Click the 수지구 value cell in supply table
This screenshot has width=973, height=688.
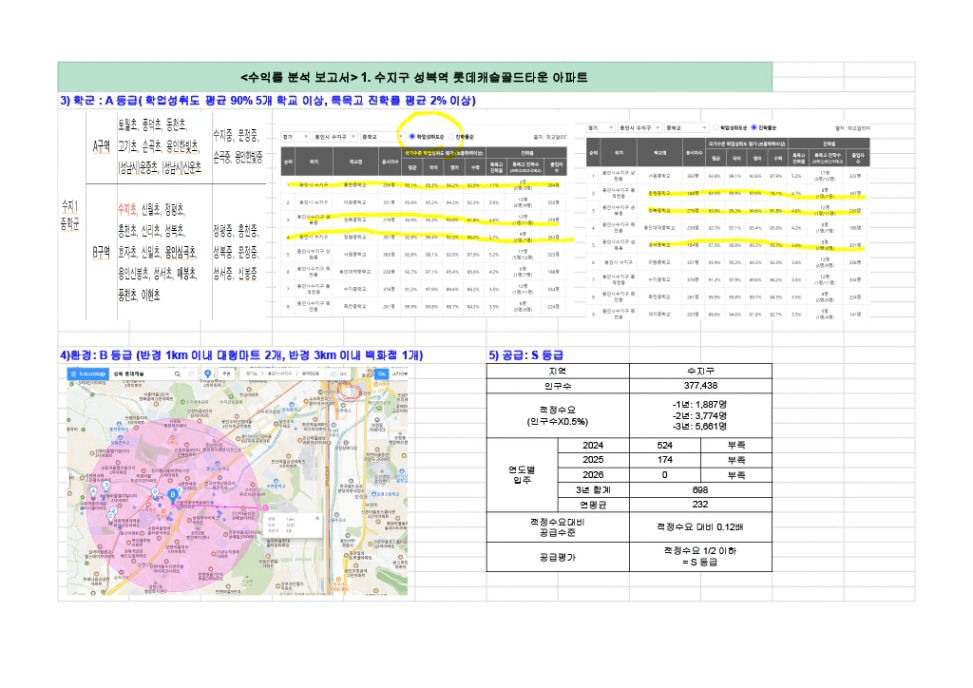[701, 371]
